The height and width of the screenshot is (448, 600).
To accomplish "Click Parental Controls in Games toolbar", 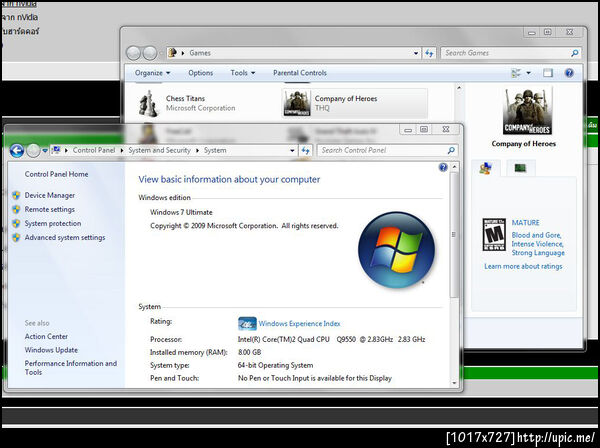I will click(300, 73).
